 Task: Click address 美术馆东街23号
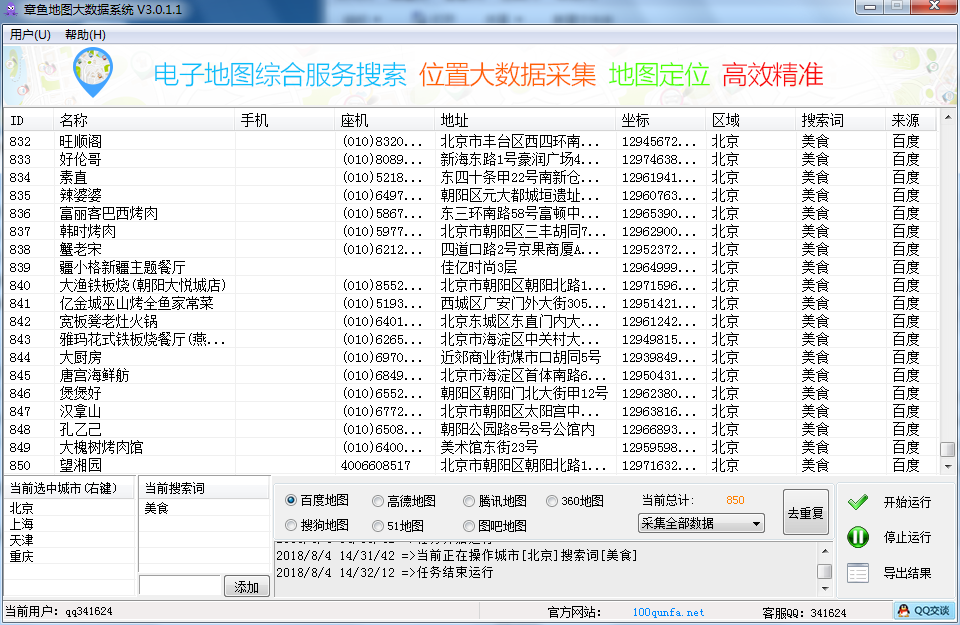point(489,447)
